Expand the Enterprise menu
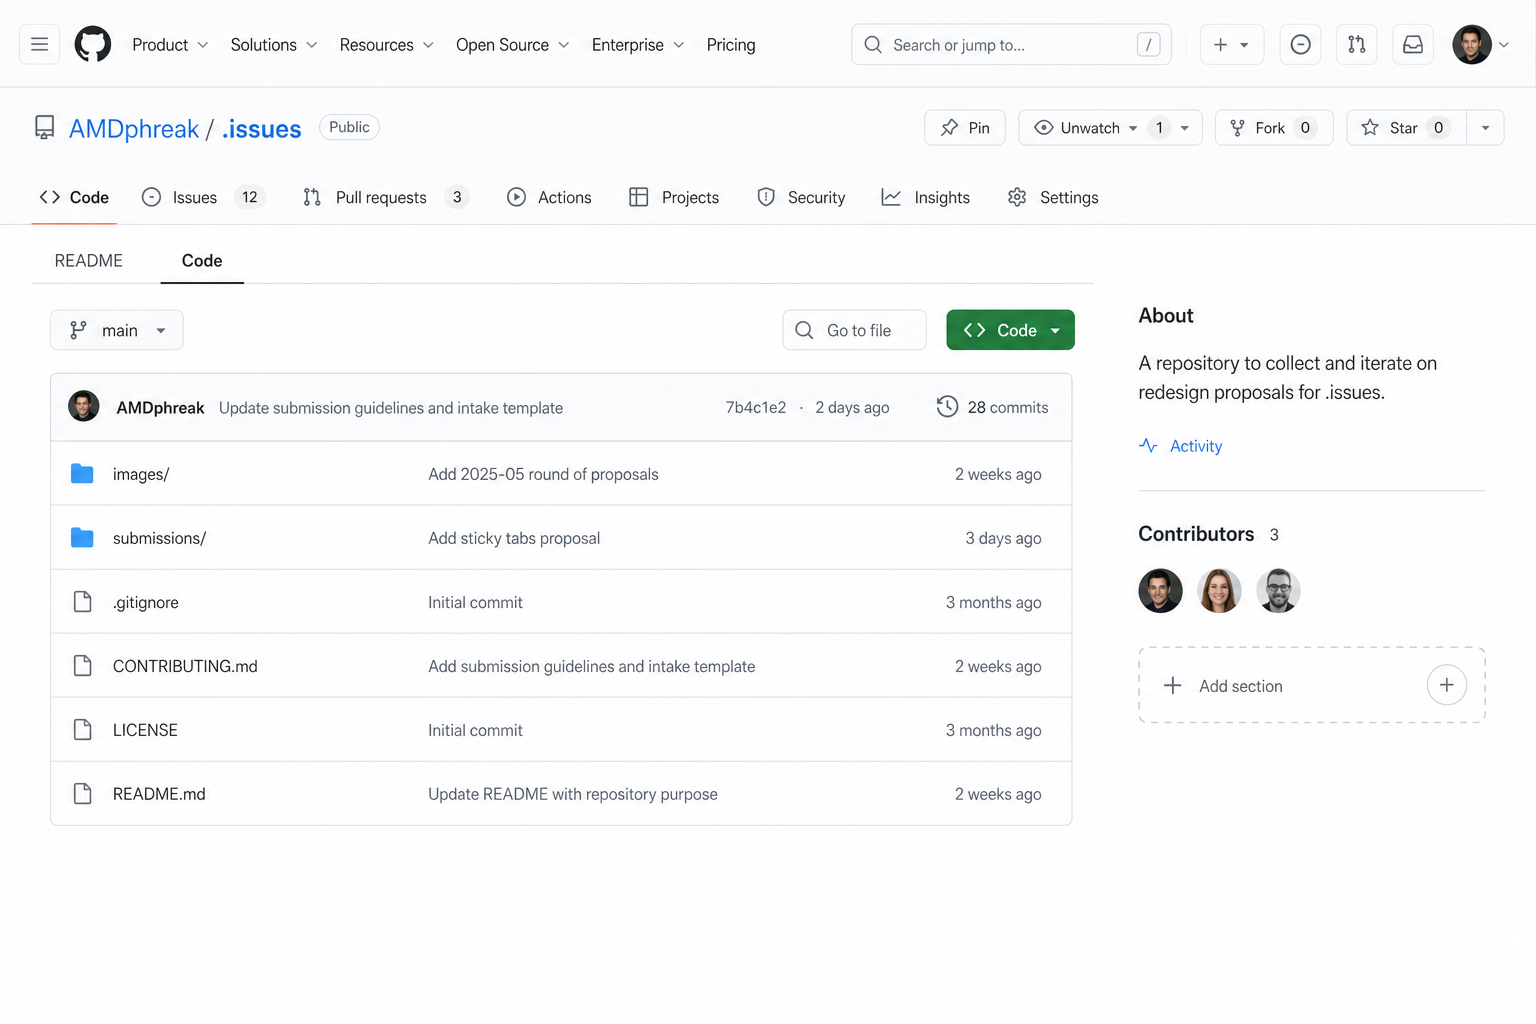The image size is (1536, 1024). pos(638,45)
